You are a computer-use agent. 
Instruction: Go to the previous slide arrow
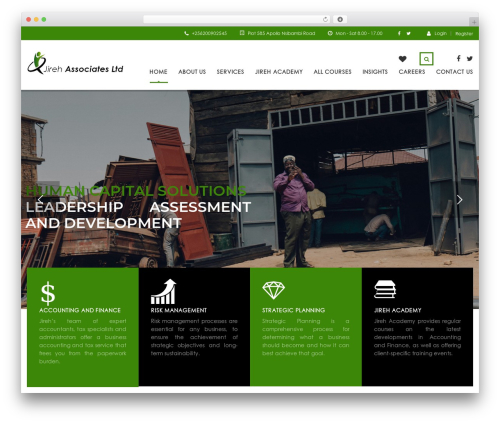(x=40, y=200)
